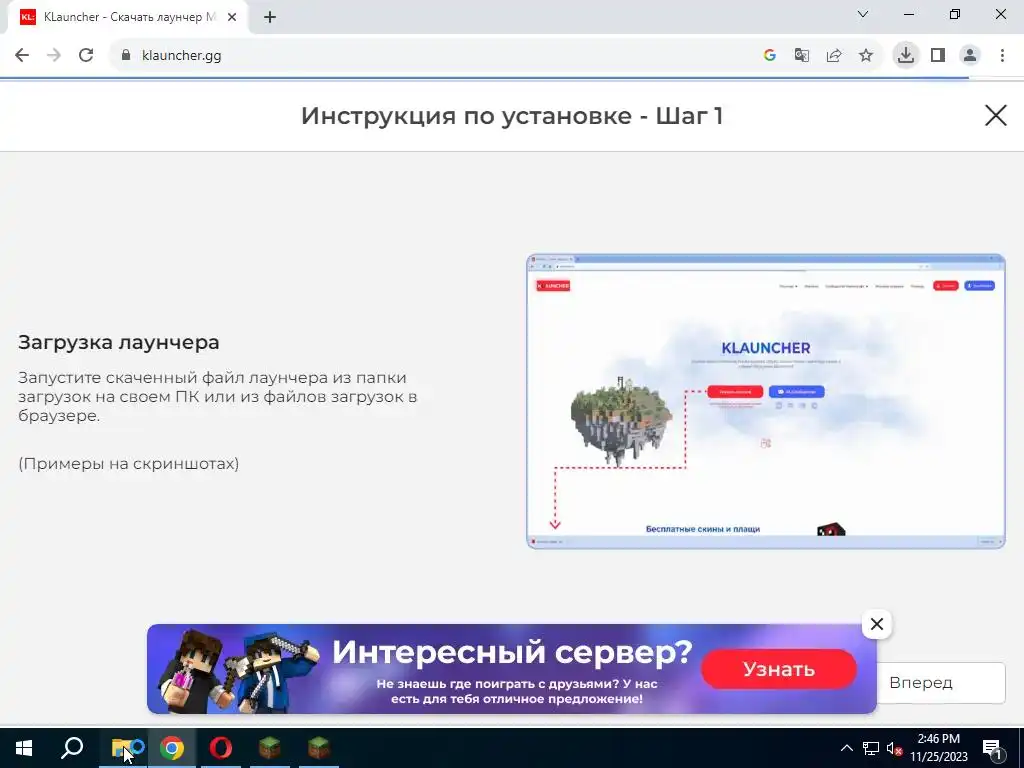Viewport: 1024px width, 768px height.
Task: Share this page icon
Action: (833, 56)
